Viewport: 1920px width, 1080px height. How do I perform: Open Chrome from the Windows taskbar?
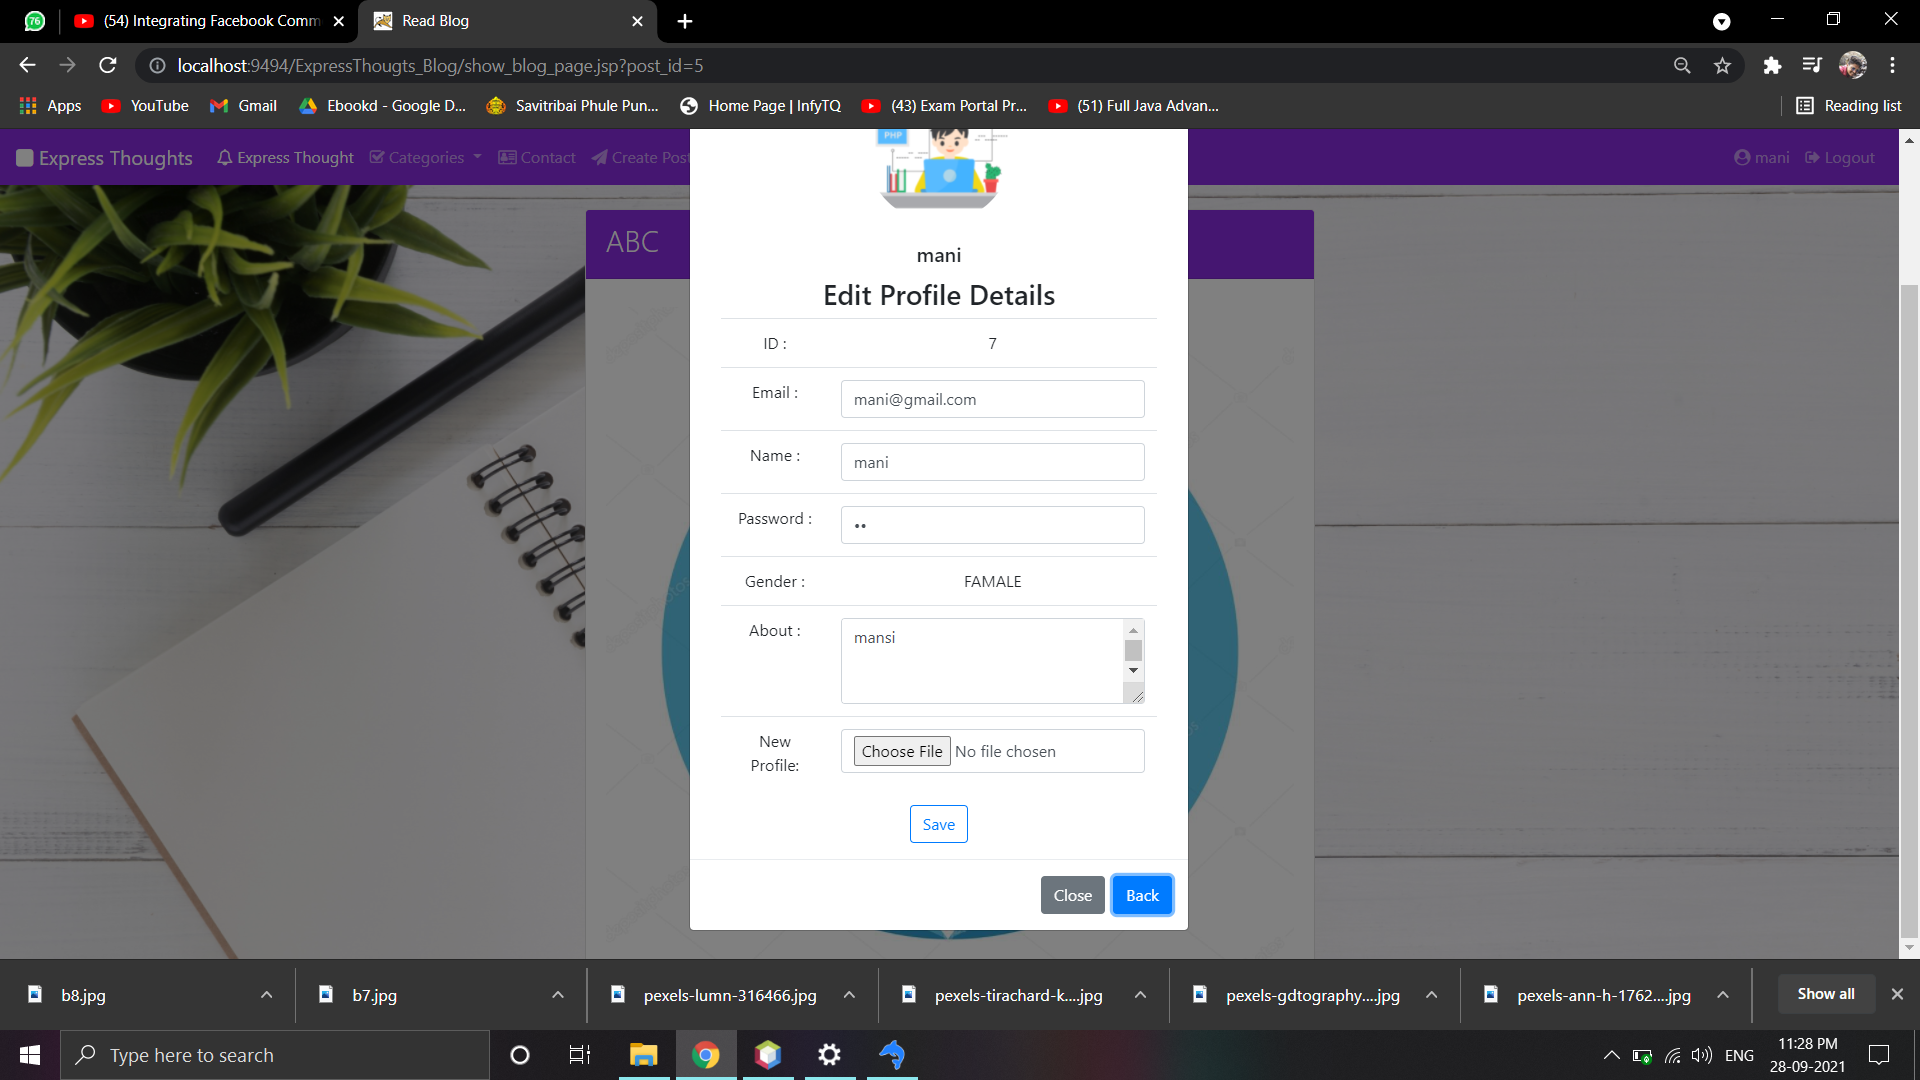pos(706,1055)
